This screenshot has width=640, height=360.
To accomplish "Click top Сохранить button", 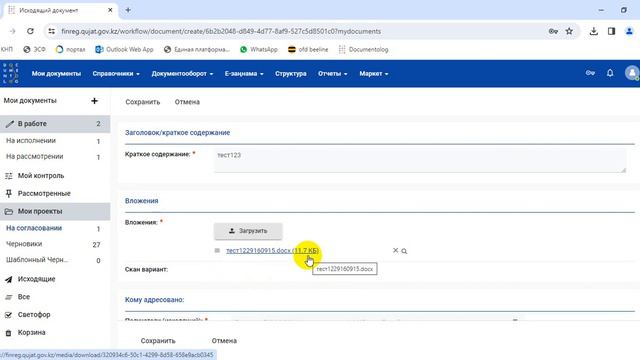I will [142, 102].
